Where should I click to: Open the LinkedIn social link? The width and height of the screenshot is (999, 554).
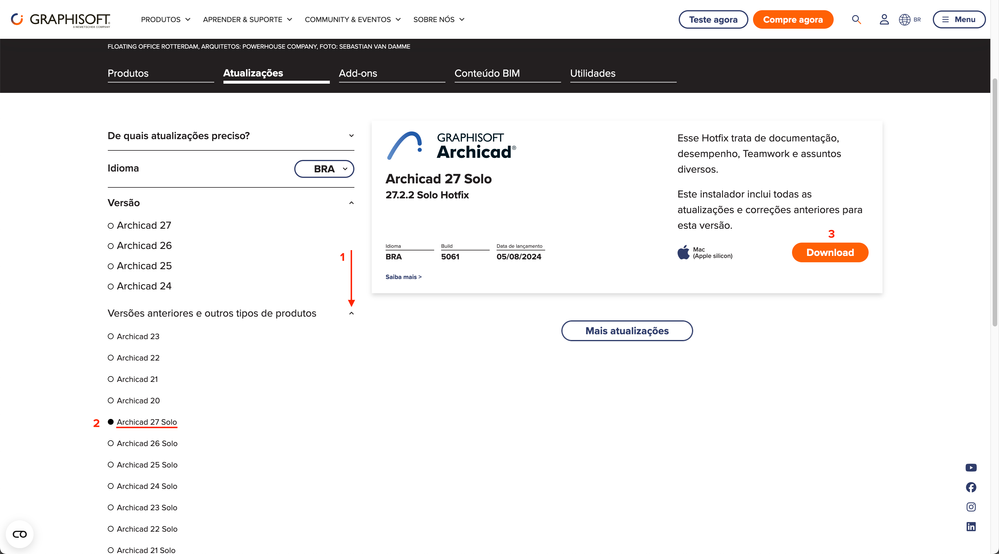coord(971,527)
